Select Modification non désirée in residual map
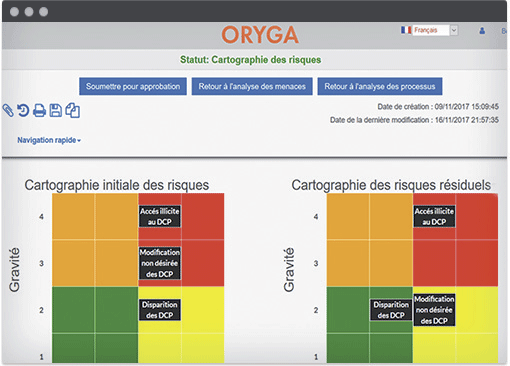 (x=434, y=310)
